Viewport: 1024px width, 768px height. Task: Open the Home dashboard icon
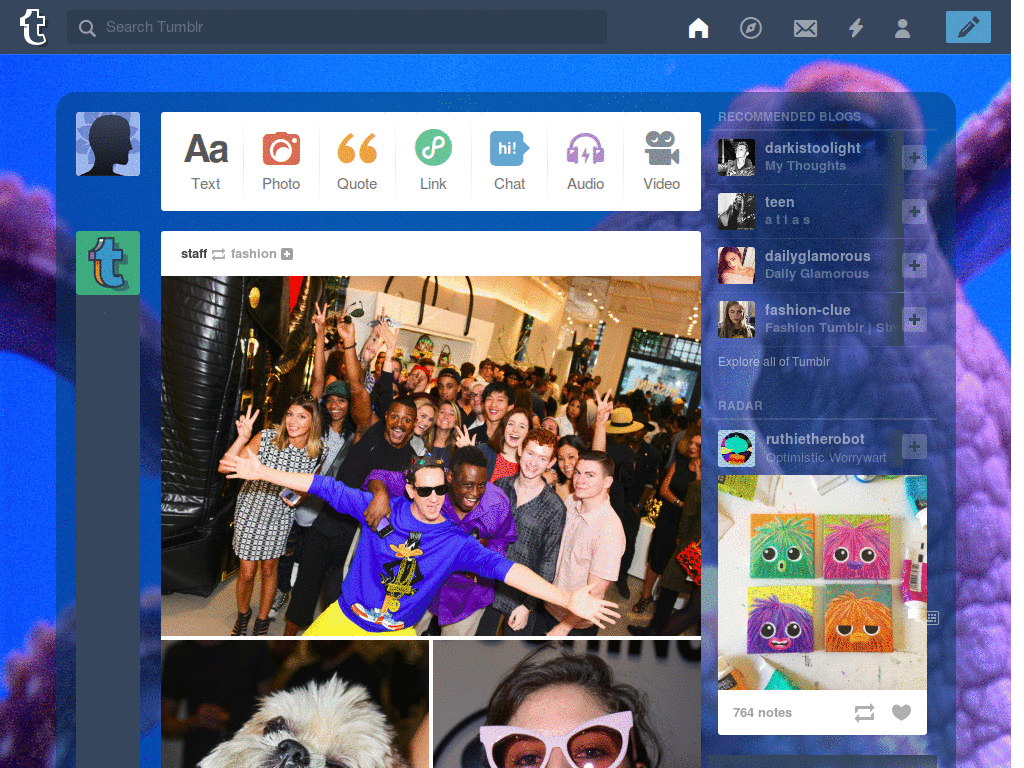tap(698, 28)
